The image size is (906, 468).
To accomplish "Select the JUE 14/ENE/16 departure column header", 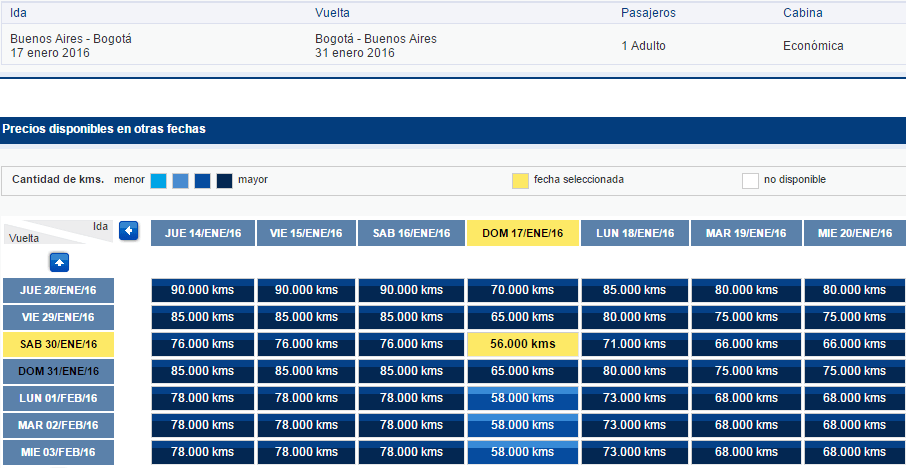I will pyautogui.click(x=203, y=233).
